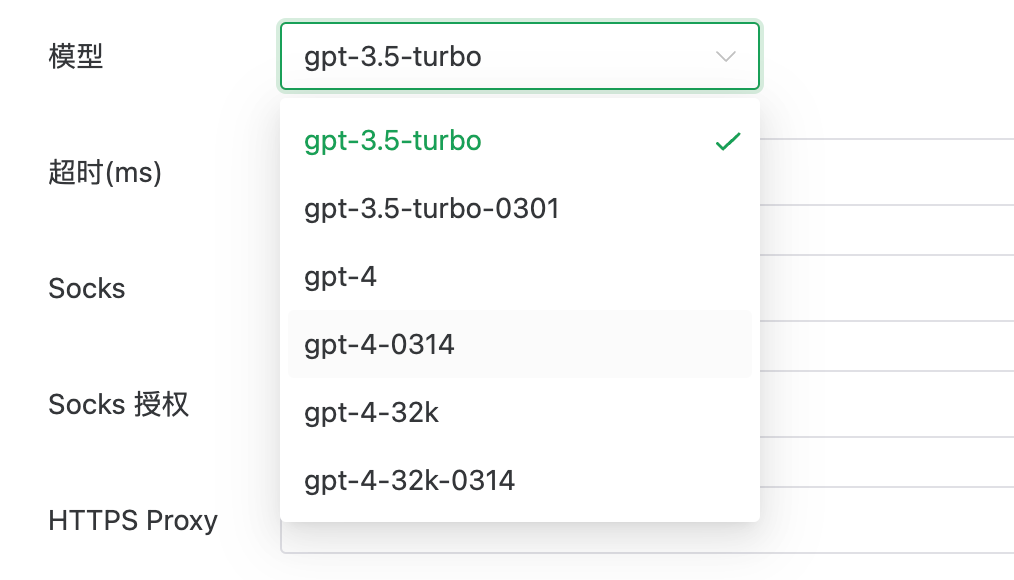This screenshot has width=1014, height=580.
Task: Click the 模型 selector showing gpt-3.5-turbo
Action: click(519, 56)
